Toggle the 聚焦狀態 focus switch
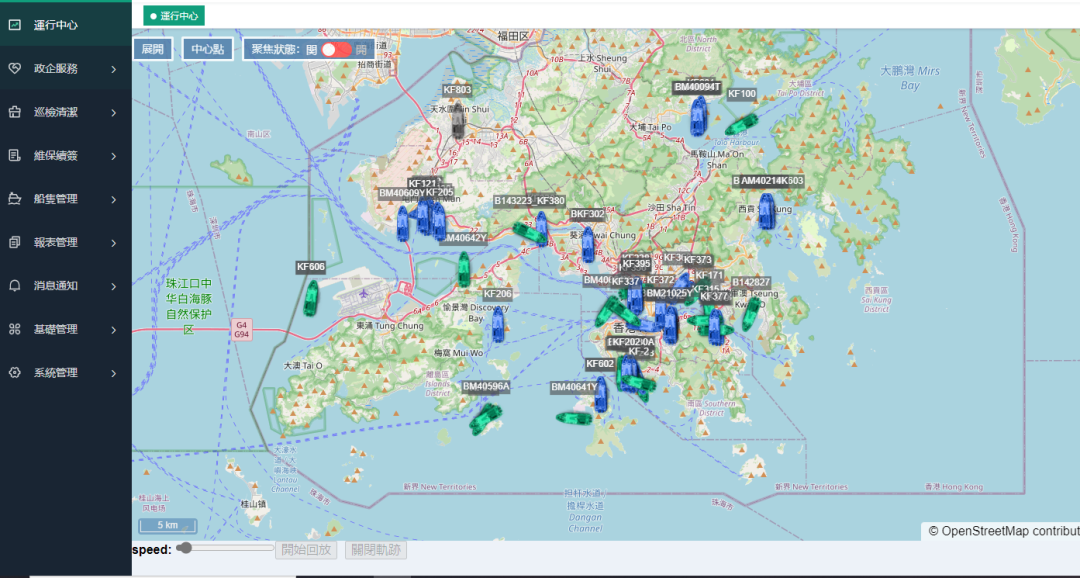Image resolution: width=1080 pixels, height=578 pixels. click(x=336, y=49)
